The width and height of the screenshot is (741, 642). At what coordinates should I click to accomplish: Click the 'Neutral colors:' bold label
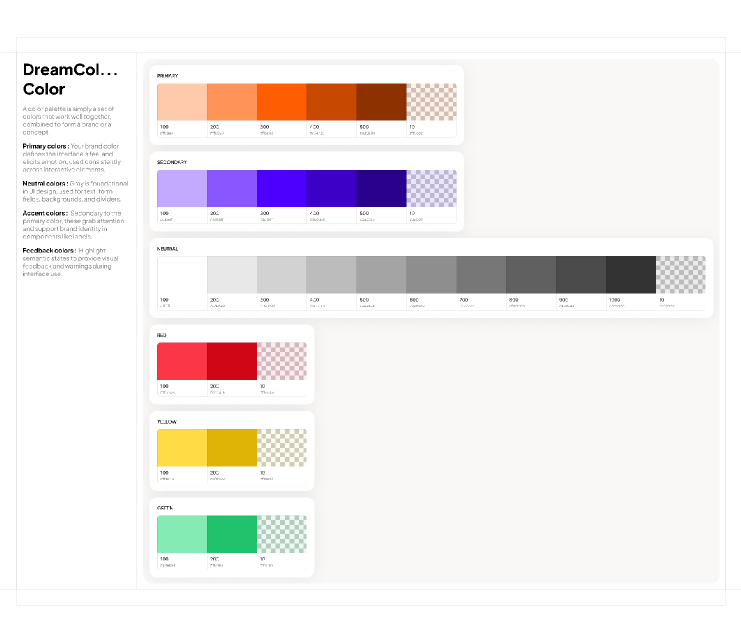pyautogui.click(x=45, y=183)
